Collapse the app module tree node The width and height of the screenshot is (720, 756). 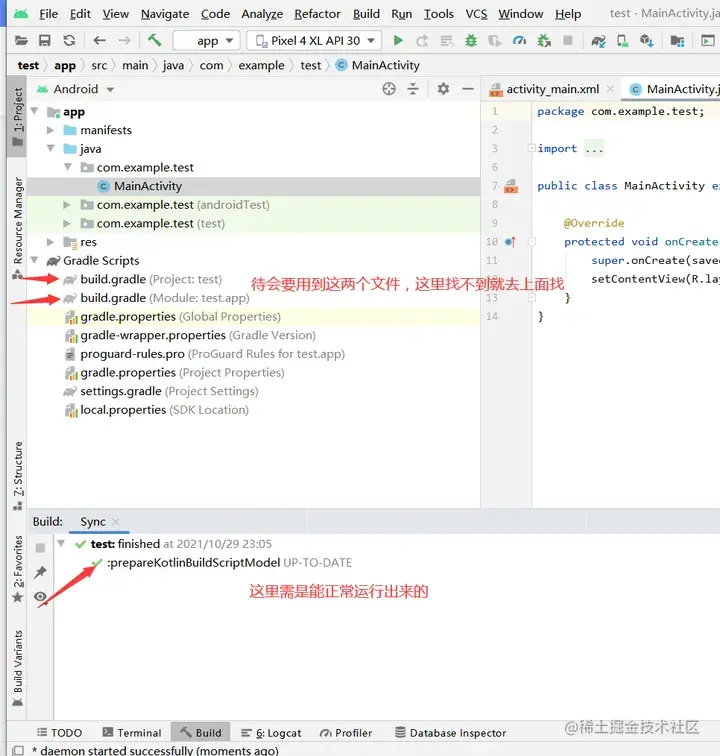tap(35, 111)
